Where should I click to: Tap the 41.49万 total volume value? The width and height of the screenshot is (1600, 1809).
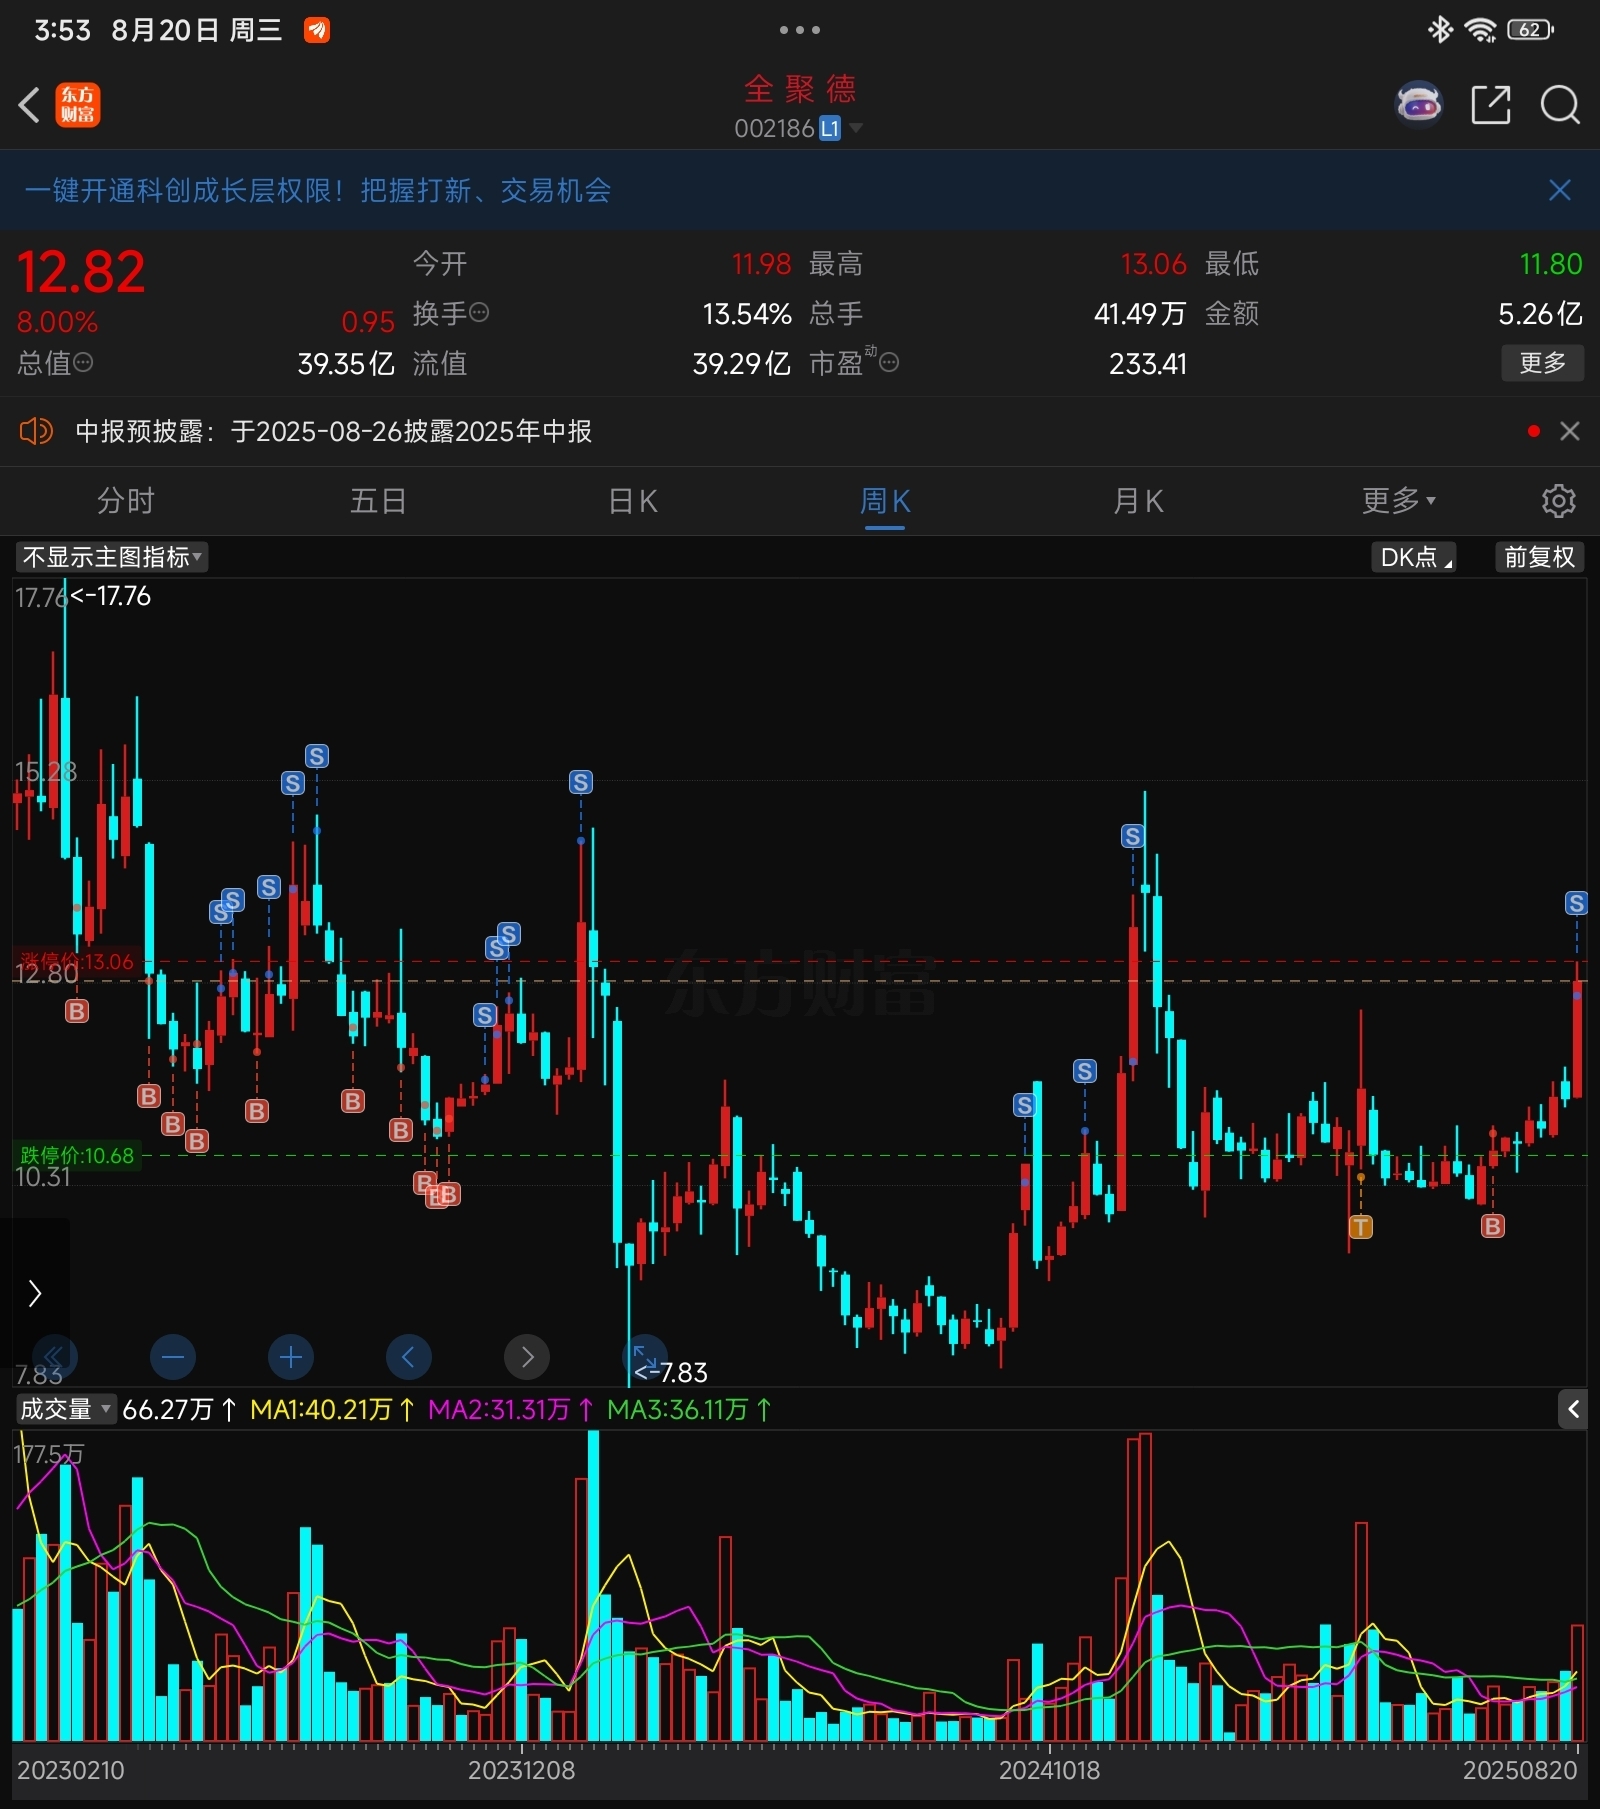[x=1139, y=313]
